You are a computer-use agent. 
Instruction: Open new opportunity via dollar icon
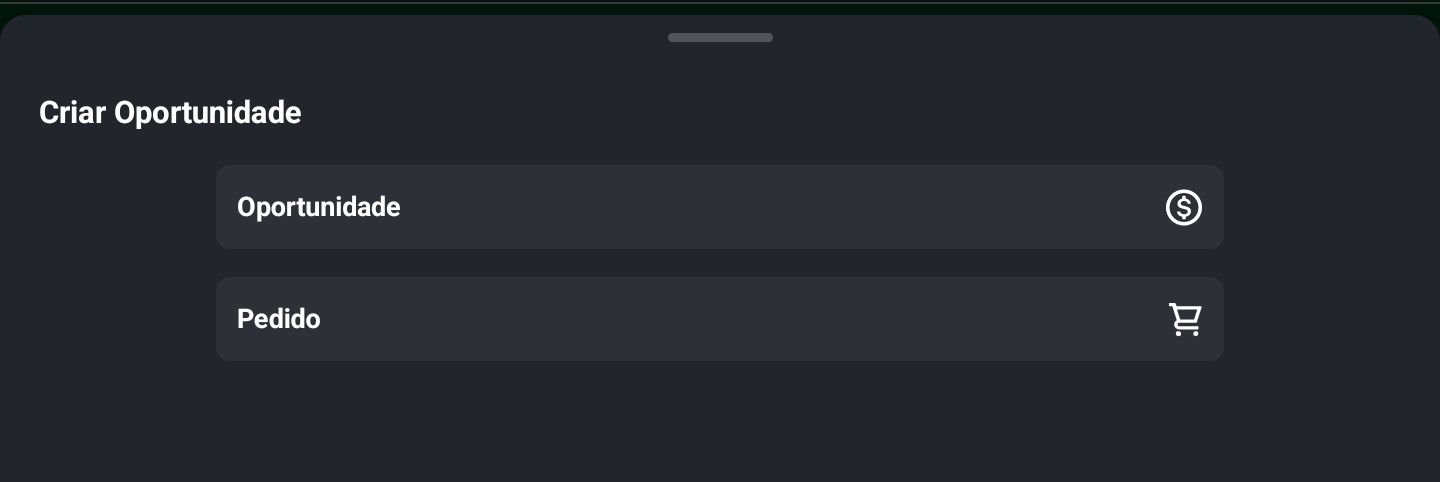[1184, 207]
